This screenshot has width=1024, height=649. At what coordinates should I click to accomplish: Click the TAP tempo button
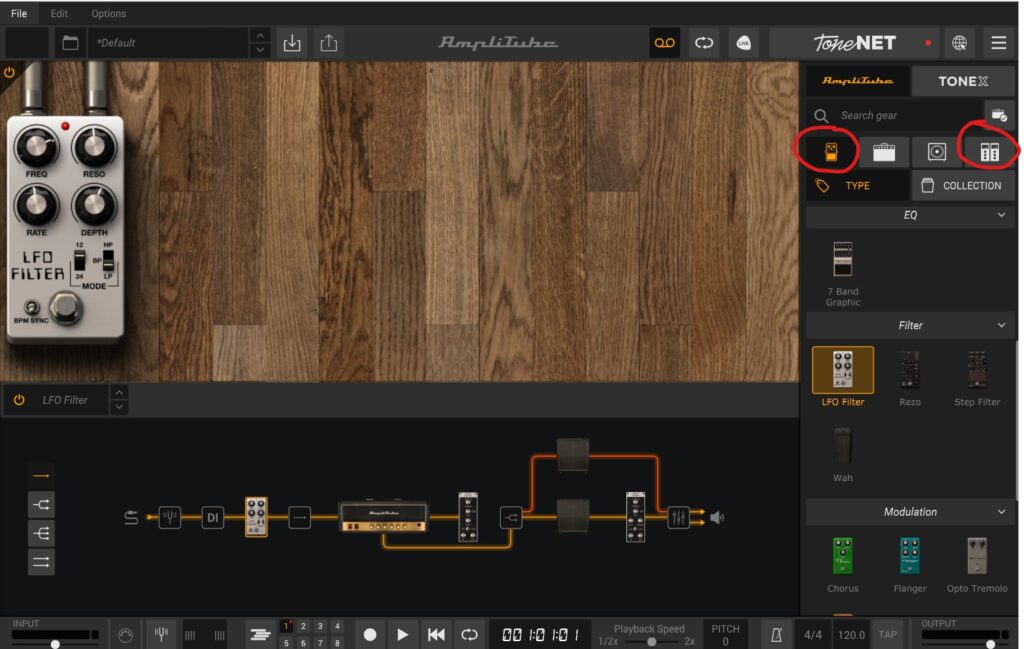887,634
